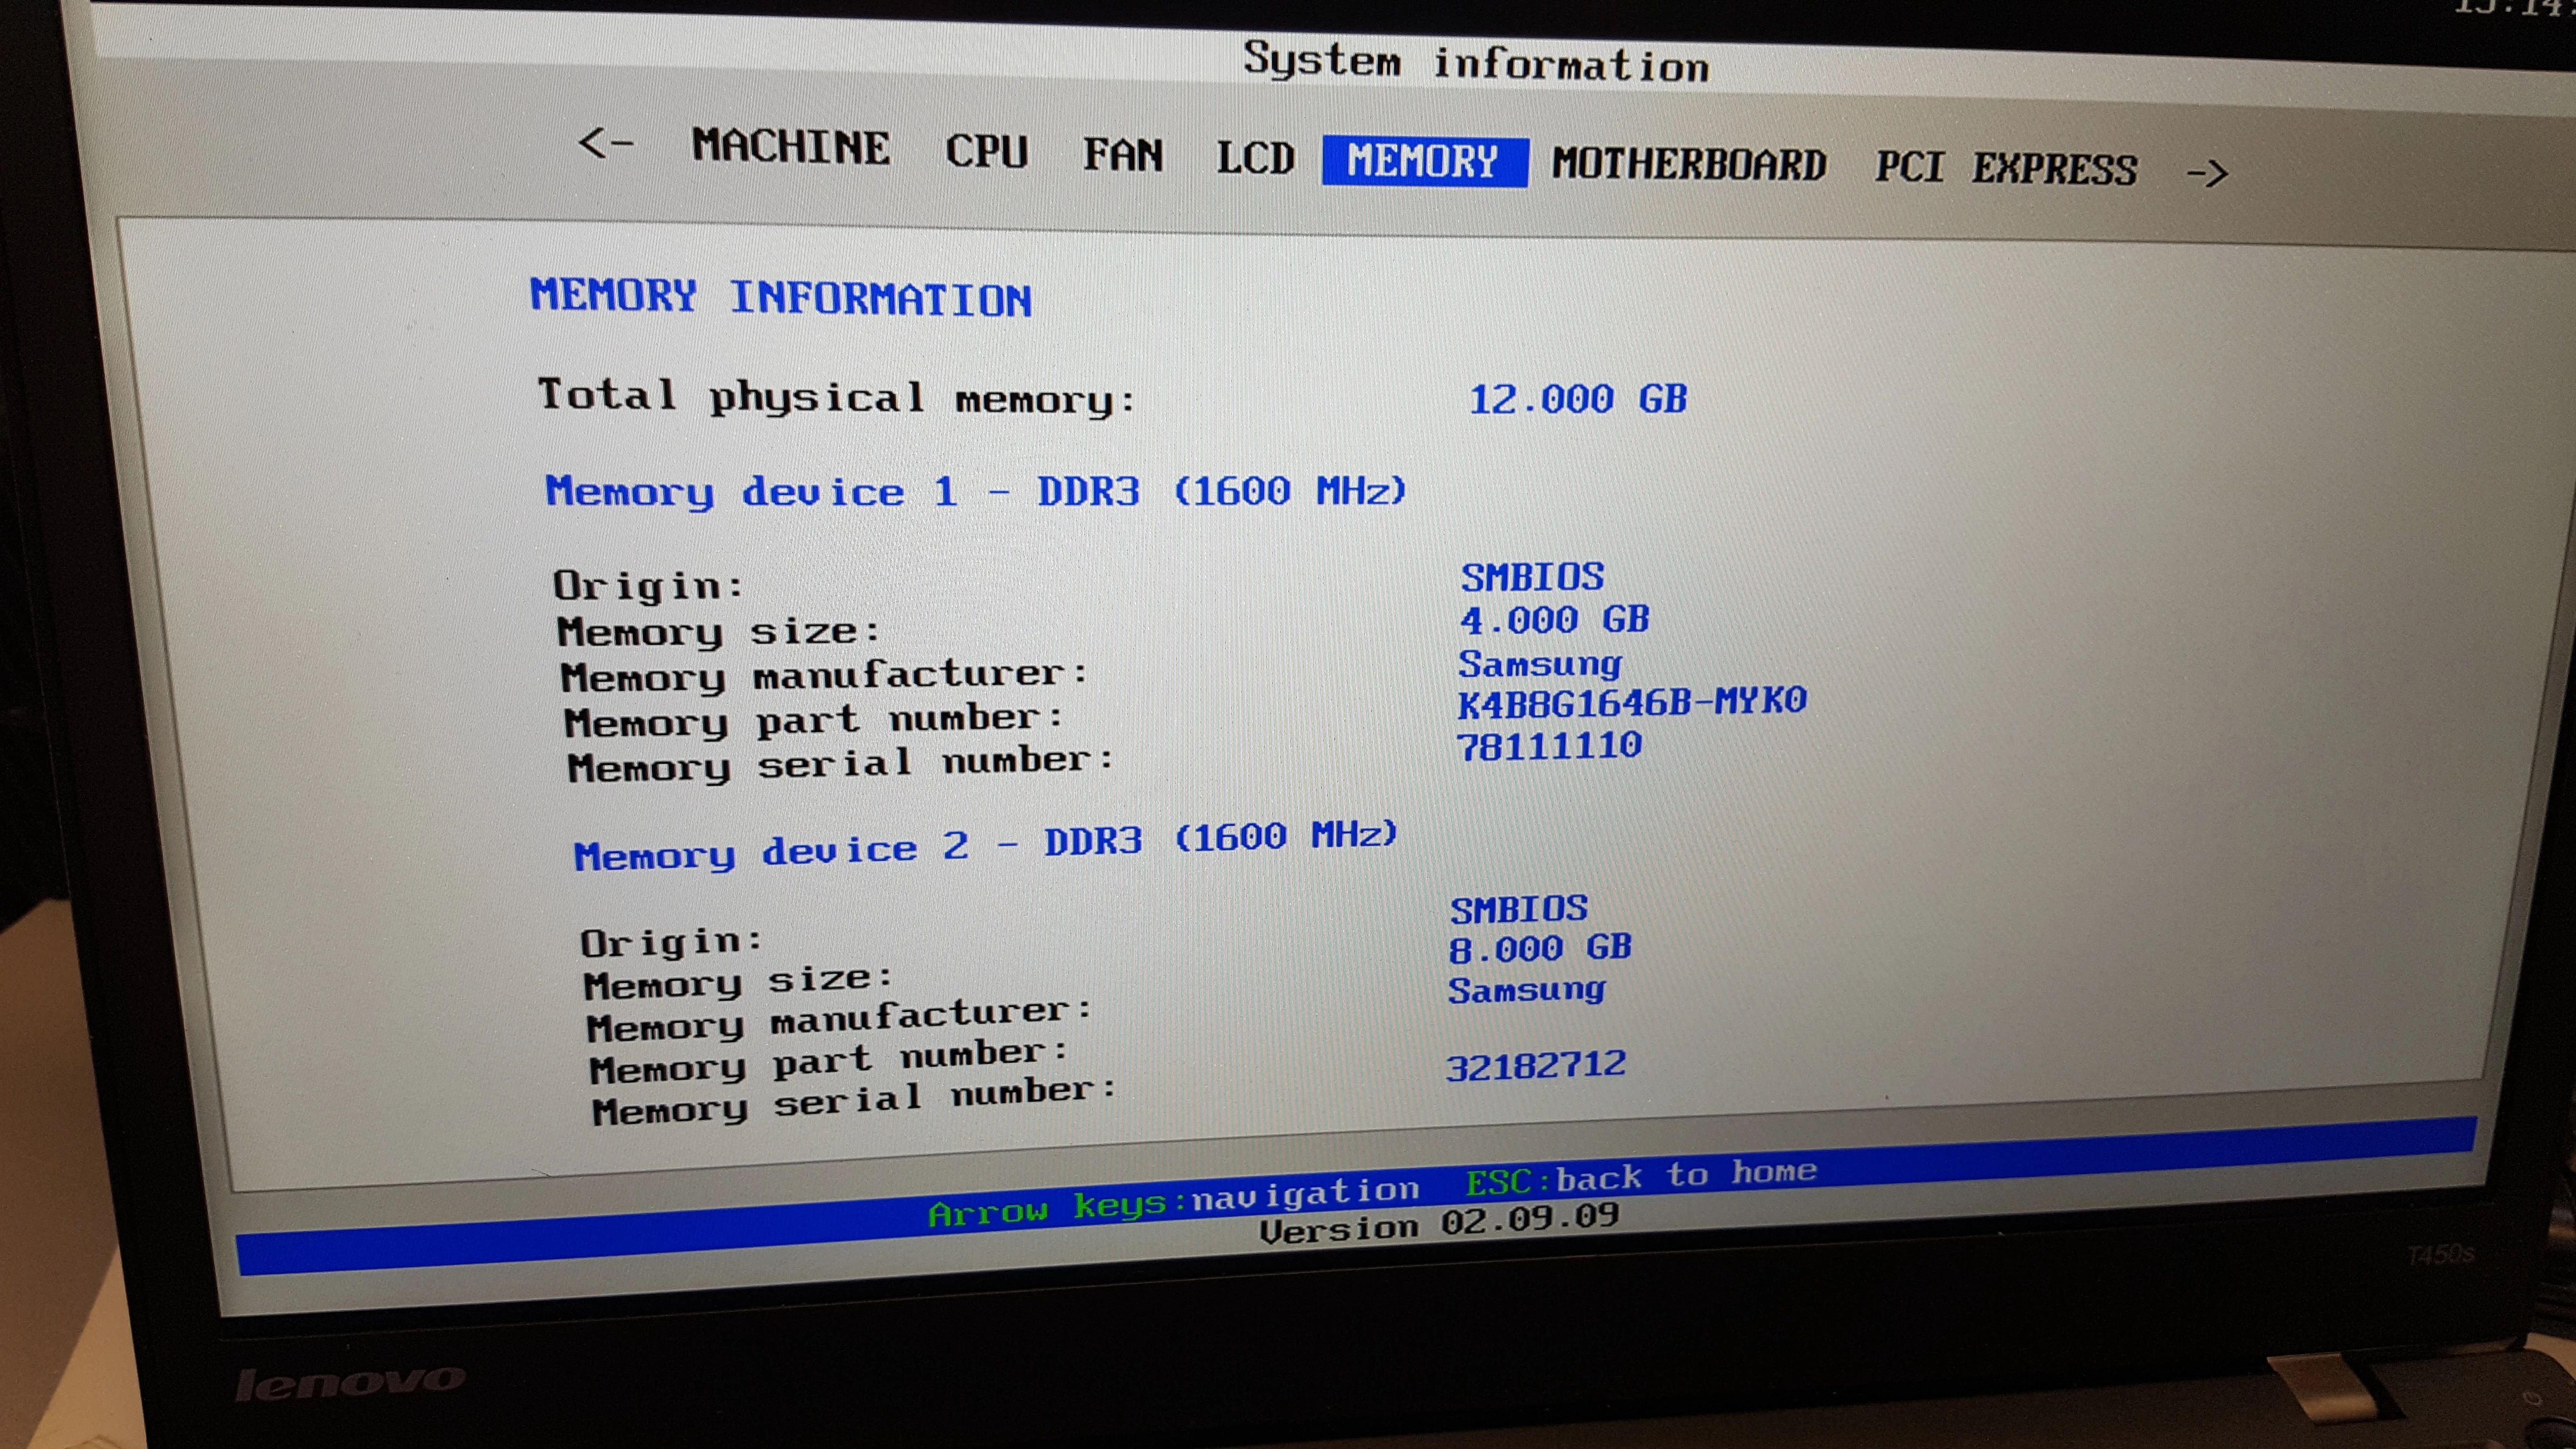This screenshot has height=1449, width=2576.
Task: Click the Memory device 2 heading
Action: click(985, 846)
